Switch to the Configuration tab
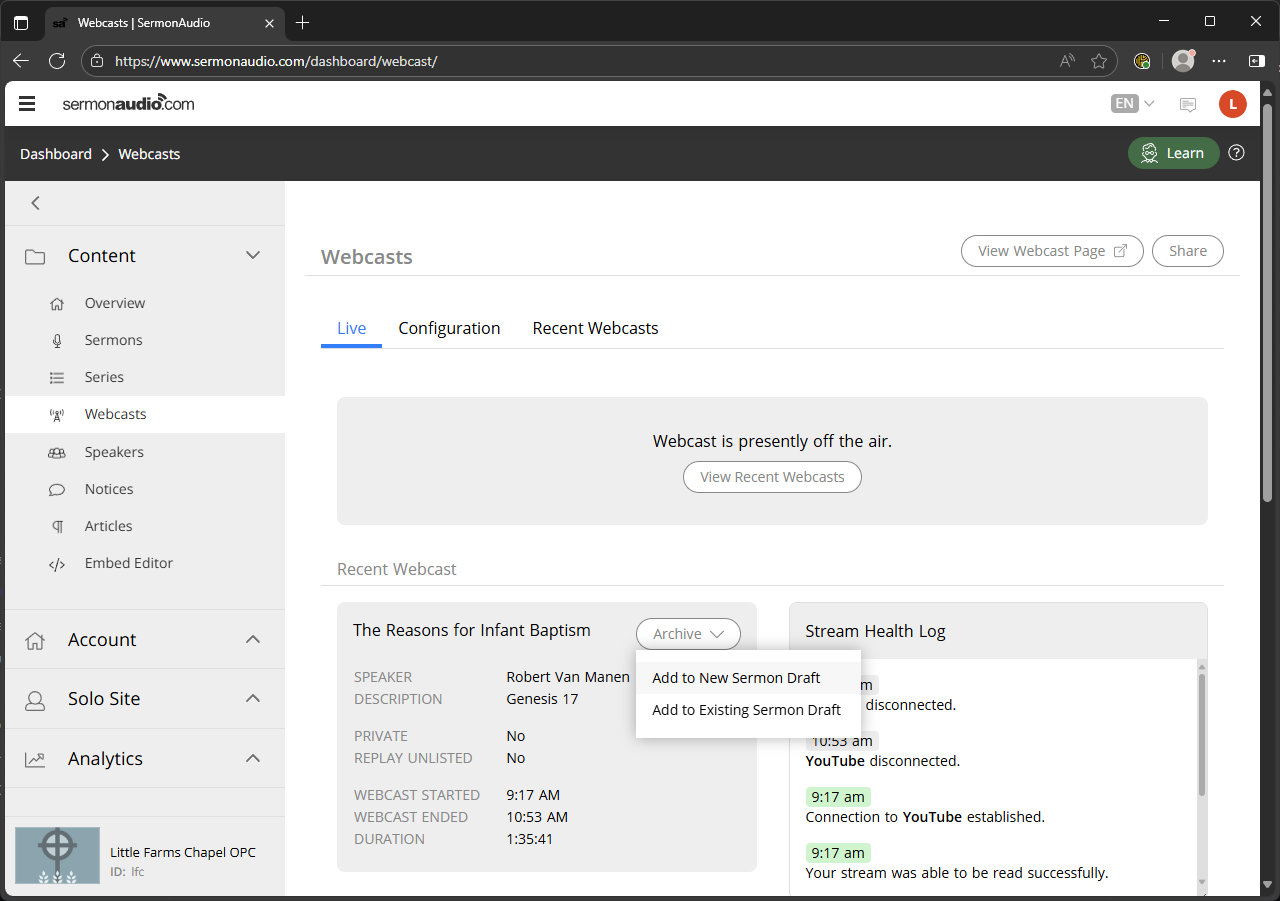 click(449, 328)
